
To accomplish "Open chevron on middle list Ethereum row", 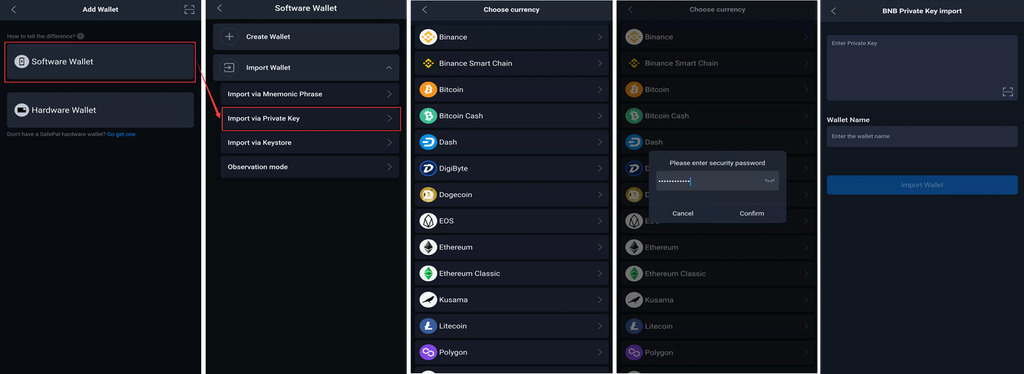I will point(600,247).
